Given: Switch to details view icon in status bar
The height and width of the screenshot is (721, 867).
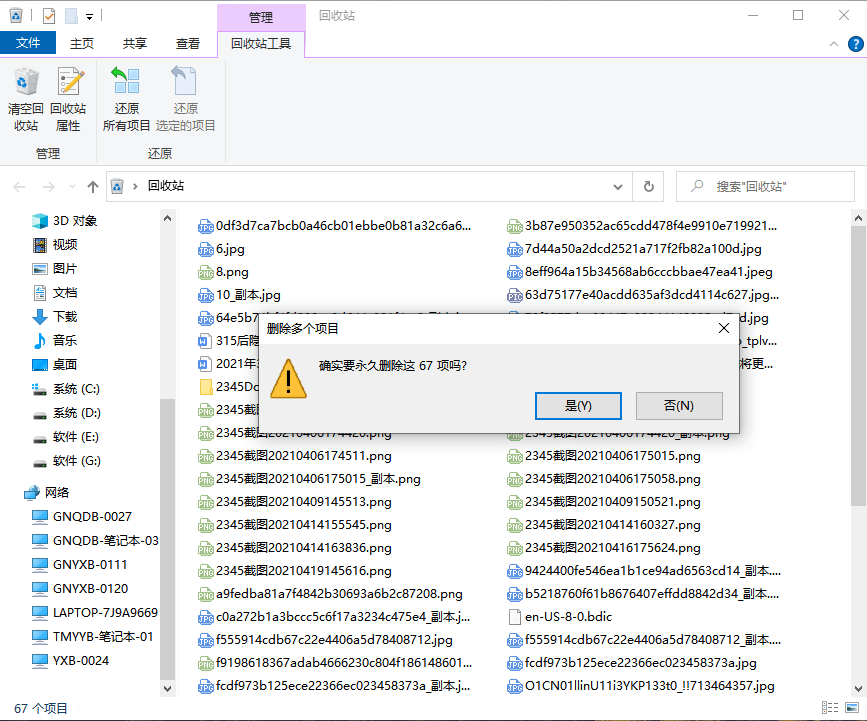Looking at the screenshot, I should [x=829, y=707].
